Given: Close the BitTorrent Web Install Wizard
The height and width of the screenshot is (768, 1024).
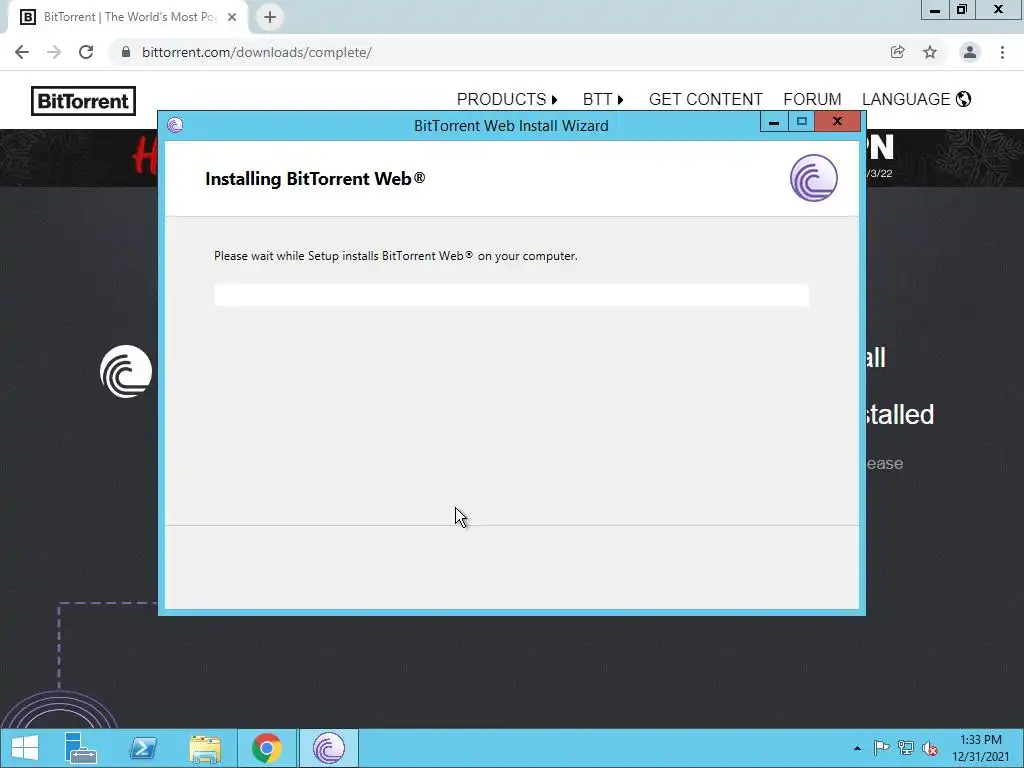Looking at the screenshot, I should coord(837,121).
